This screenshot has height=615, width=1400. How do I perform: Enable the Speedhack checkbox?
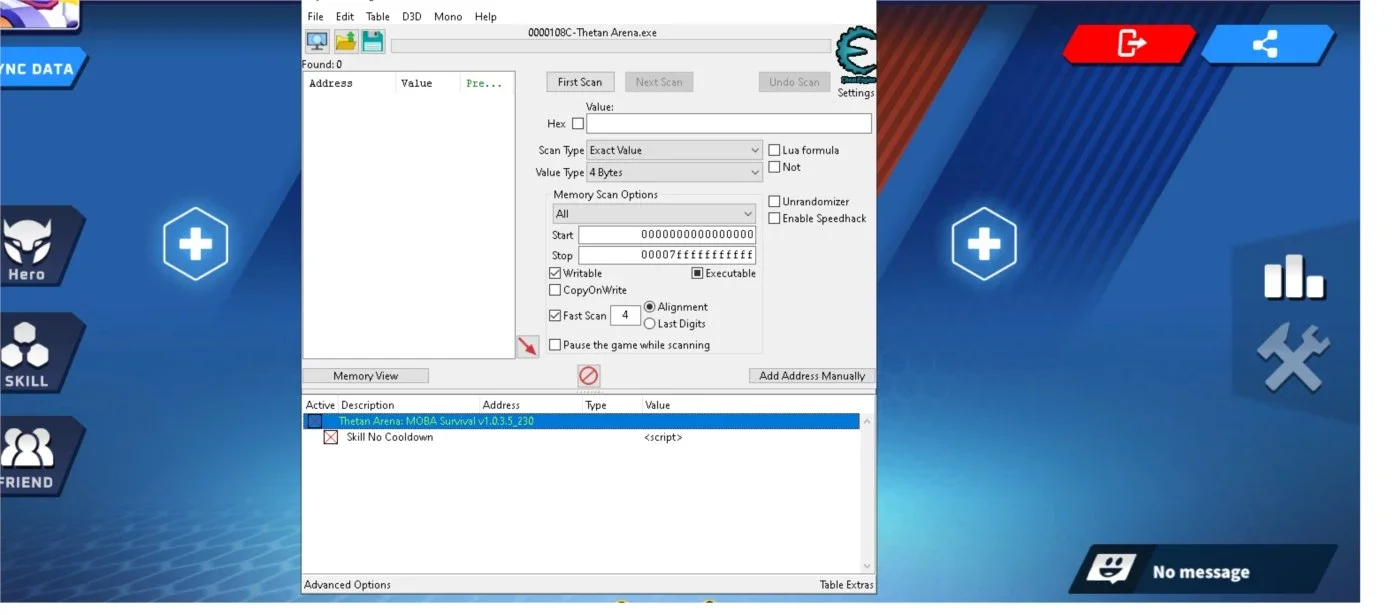point(774,219)
